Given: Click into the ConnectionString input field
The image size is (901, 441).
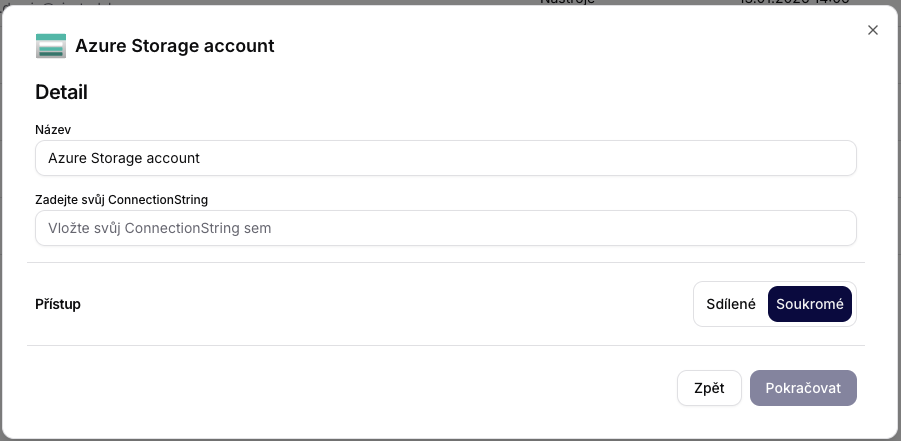Looking at the screenshot, I should click(x=445, y=228).
